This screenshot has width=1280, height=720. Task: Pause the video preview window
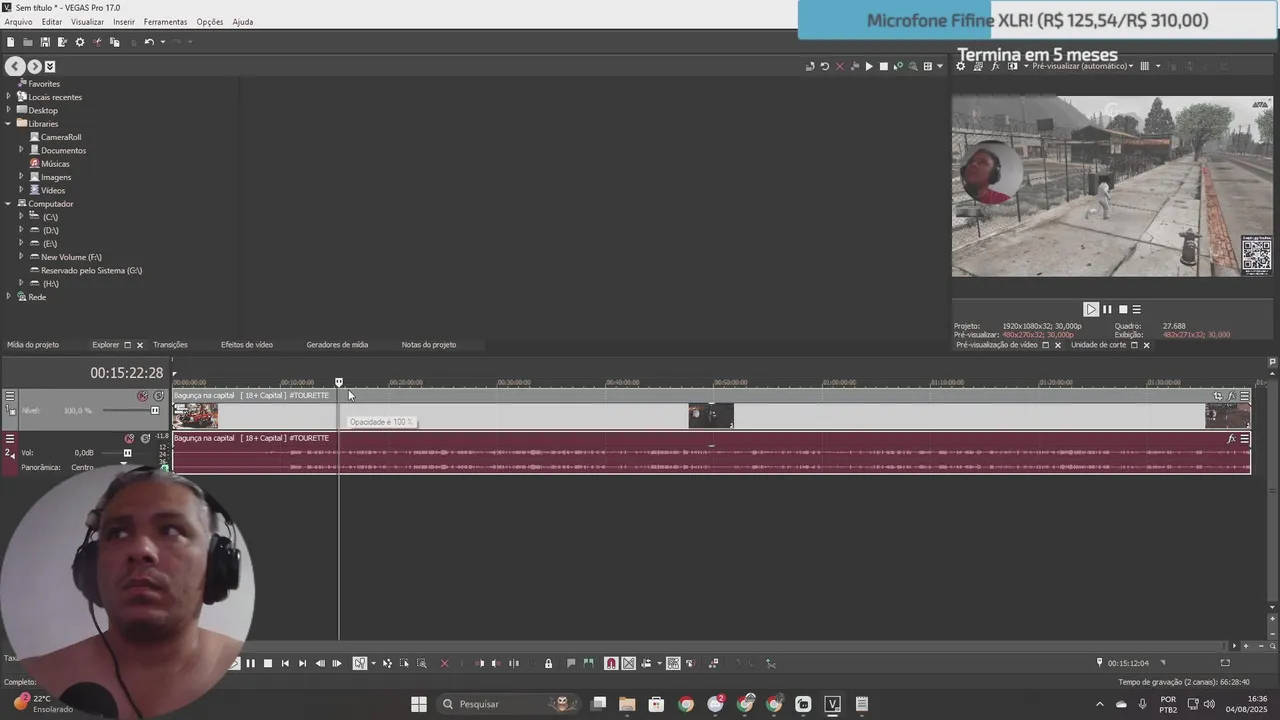click(1107, 310)
